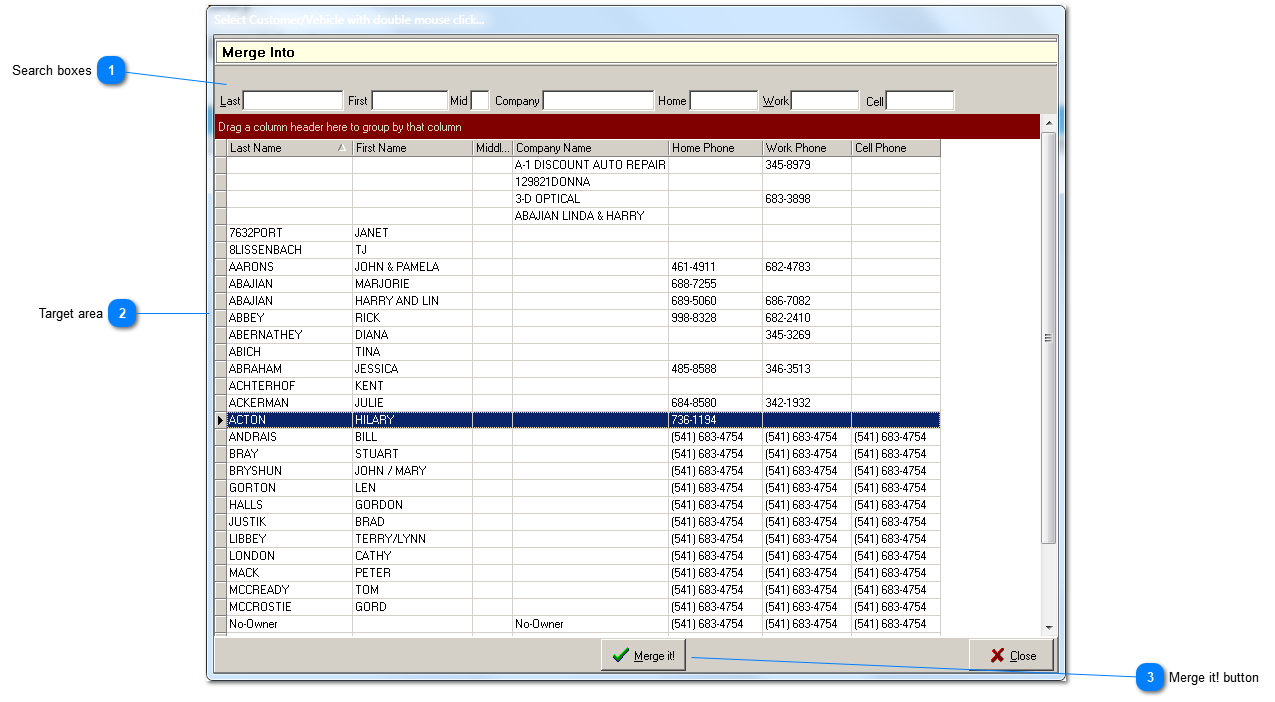Click the row indicator arrow beside ACTON
The width and height of the screenshot is (1275, 702).
220,419
